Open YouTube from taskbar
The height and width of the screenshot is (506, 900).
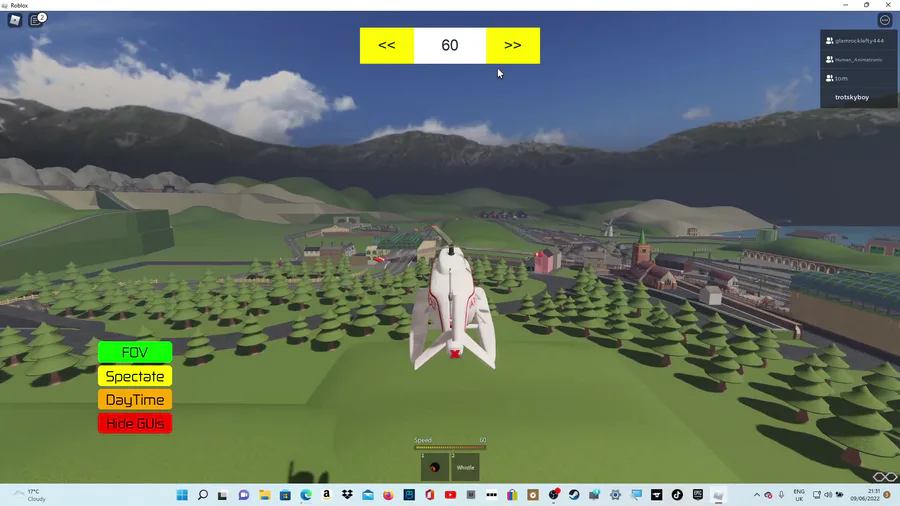(451, 495)
